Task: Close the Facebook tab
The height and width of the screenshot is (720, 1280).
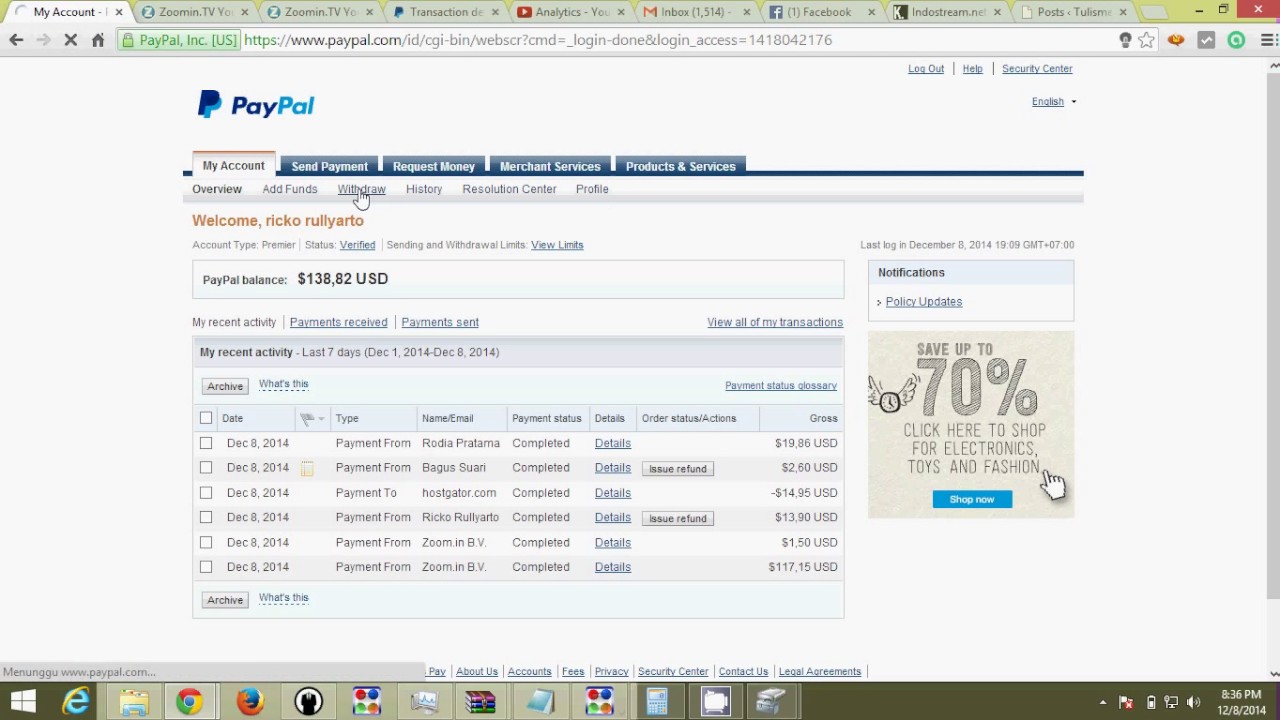Action: click(871, 12)
